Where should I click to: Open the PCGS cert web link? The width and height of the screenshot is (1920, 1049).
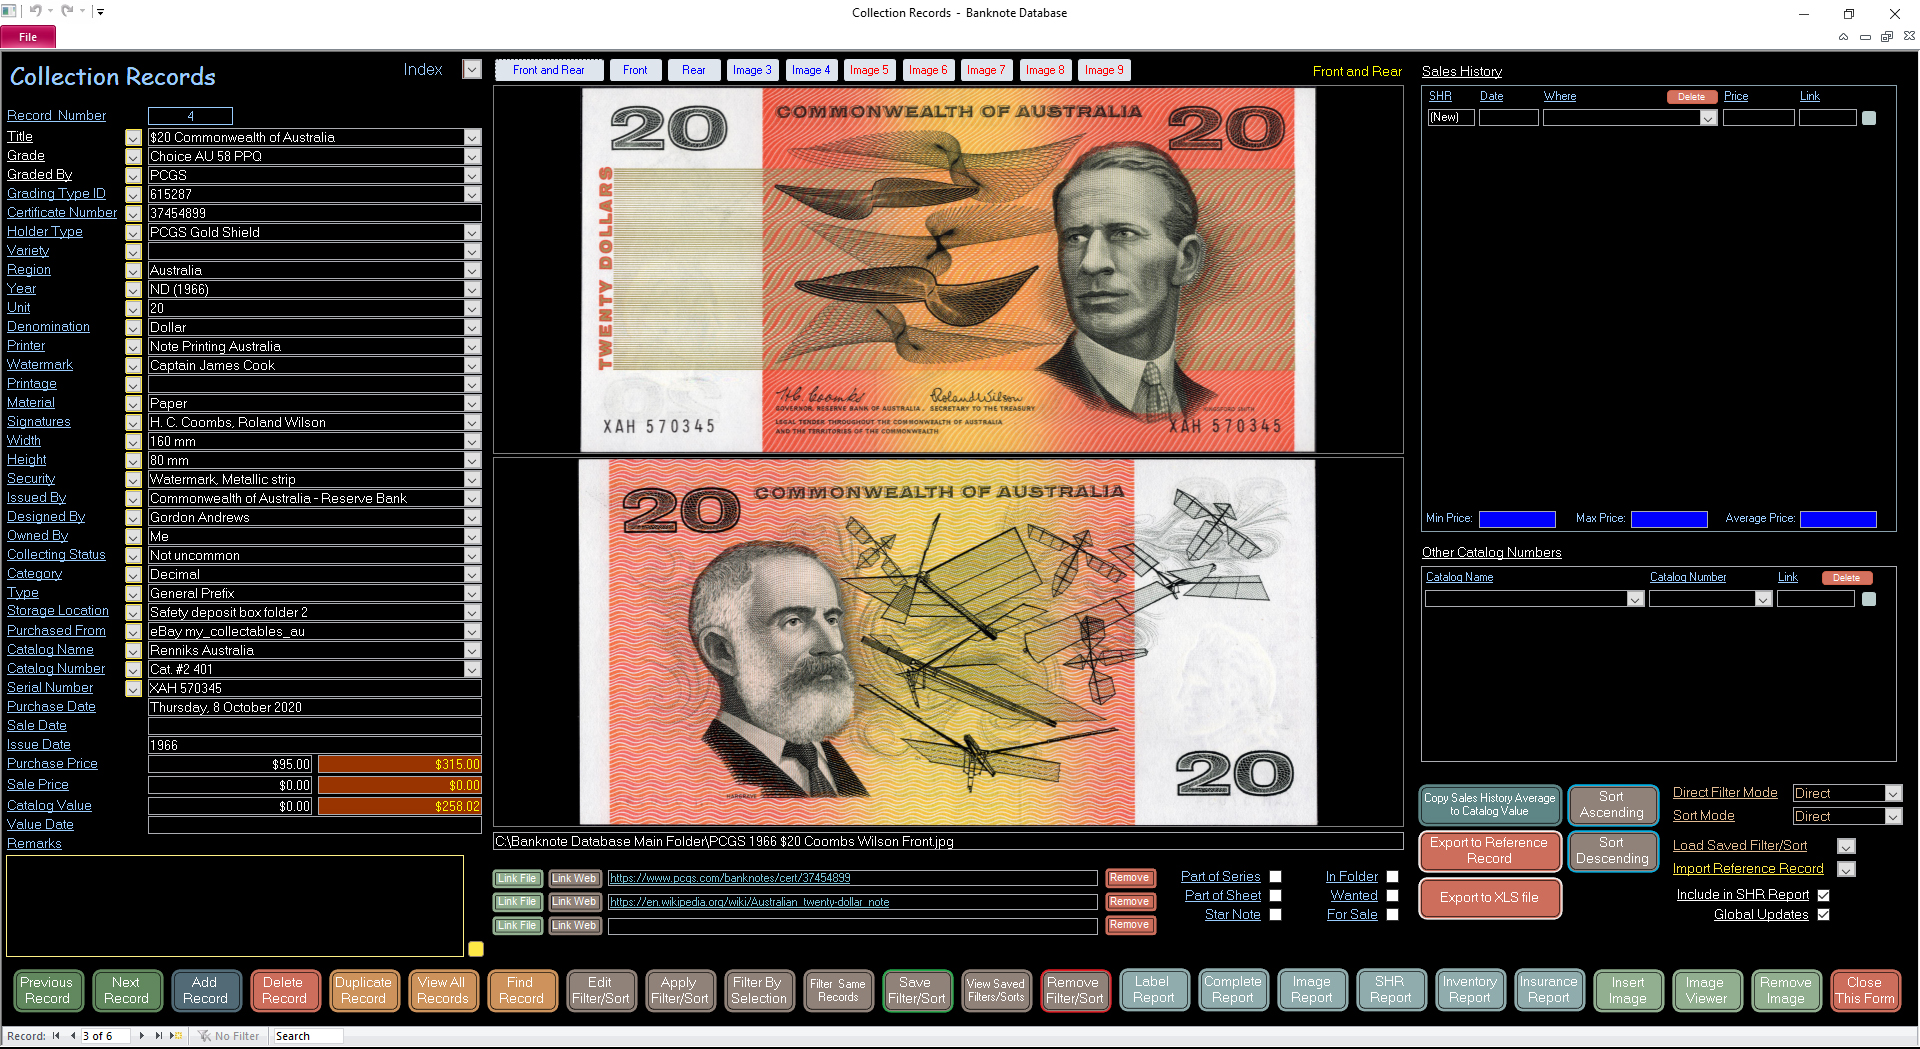coord(730,878)
